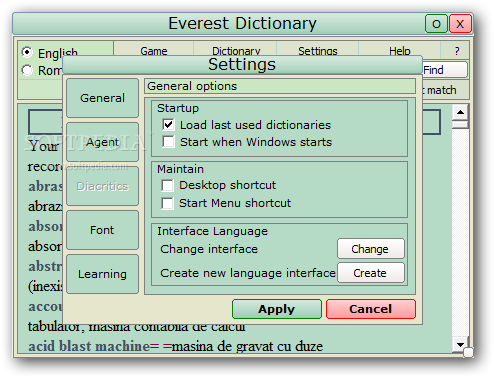The height and width of the screenshot is (378, 494).
Task: Cancel the Settings dialog
Action: pos(371,309)
